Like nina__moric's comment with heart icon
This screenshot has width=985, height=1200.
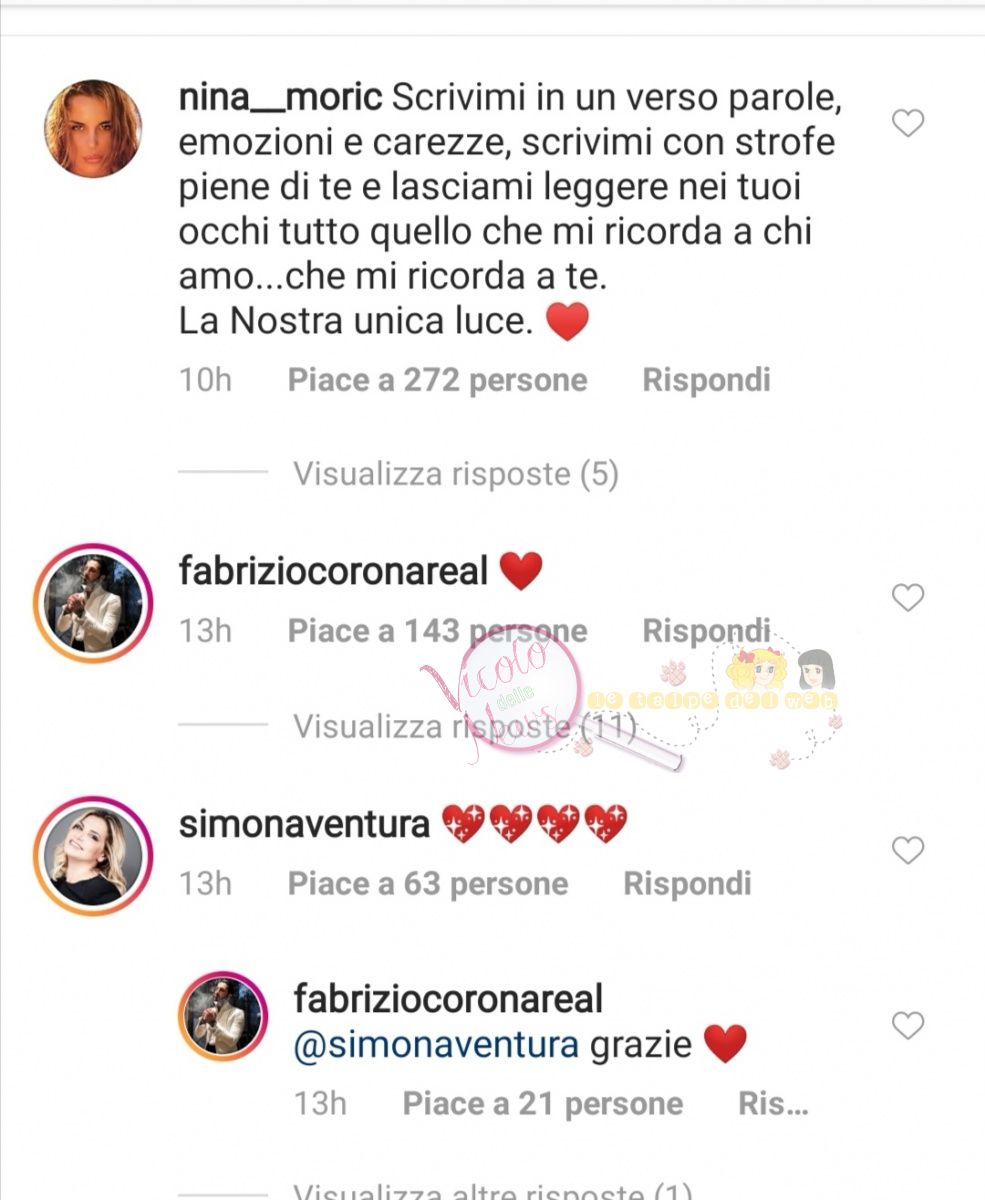(x=907, y=124)
